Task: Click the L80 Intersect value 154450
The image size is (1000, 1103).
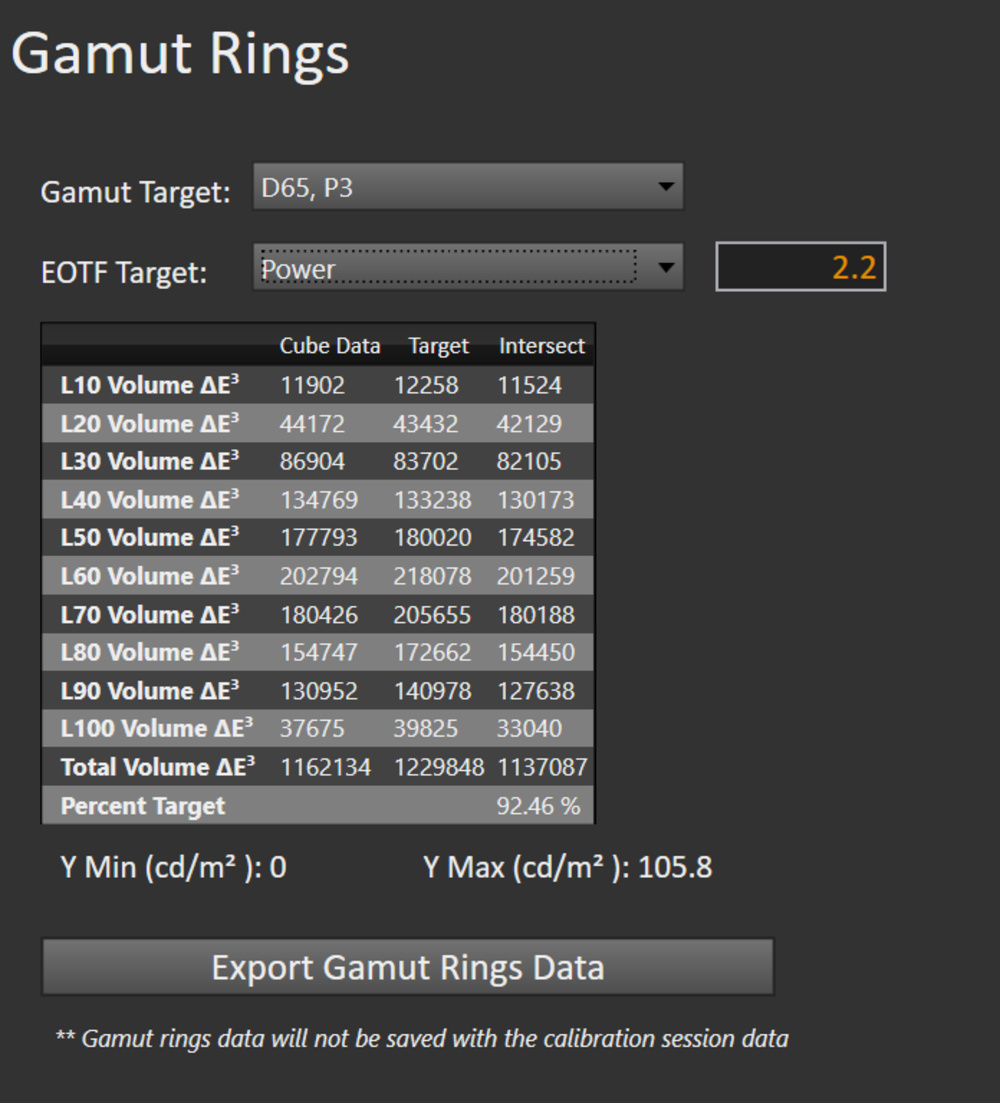Action: click(x=536, y=652)
